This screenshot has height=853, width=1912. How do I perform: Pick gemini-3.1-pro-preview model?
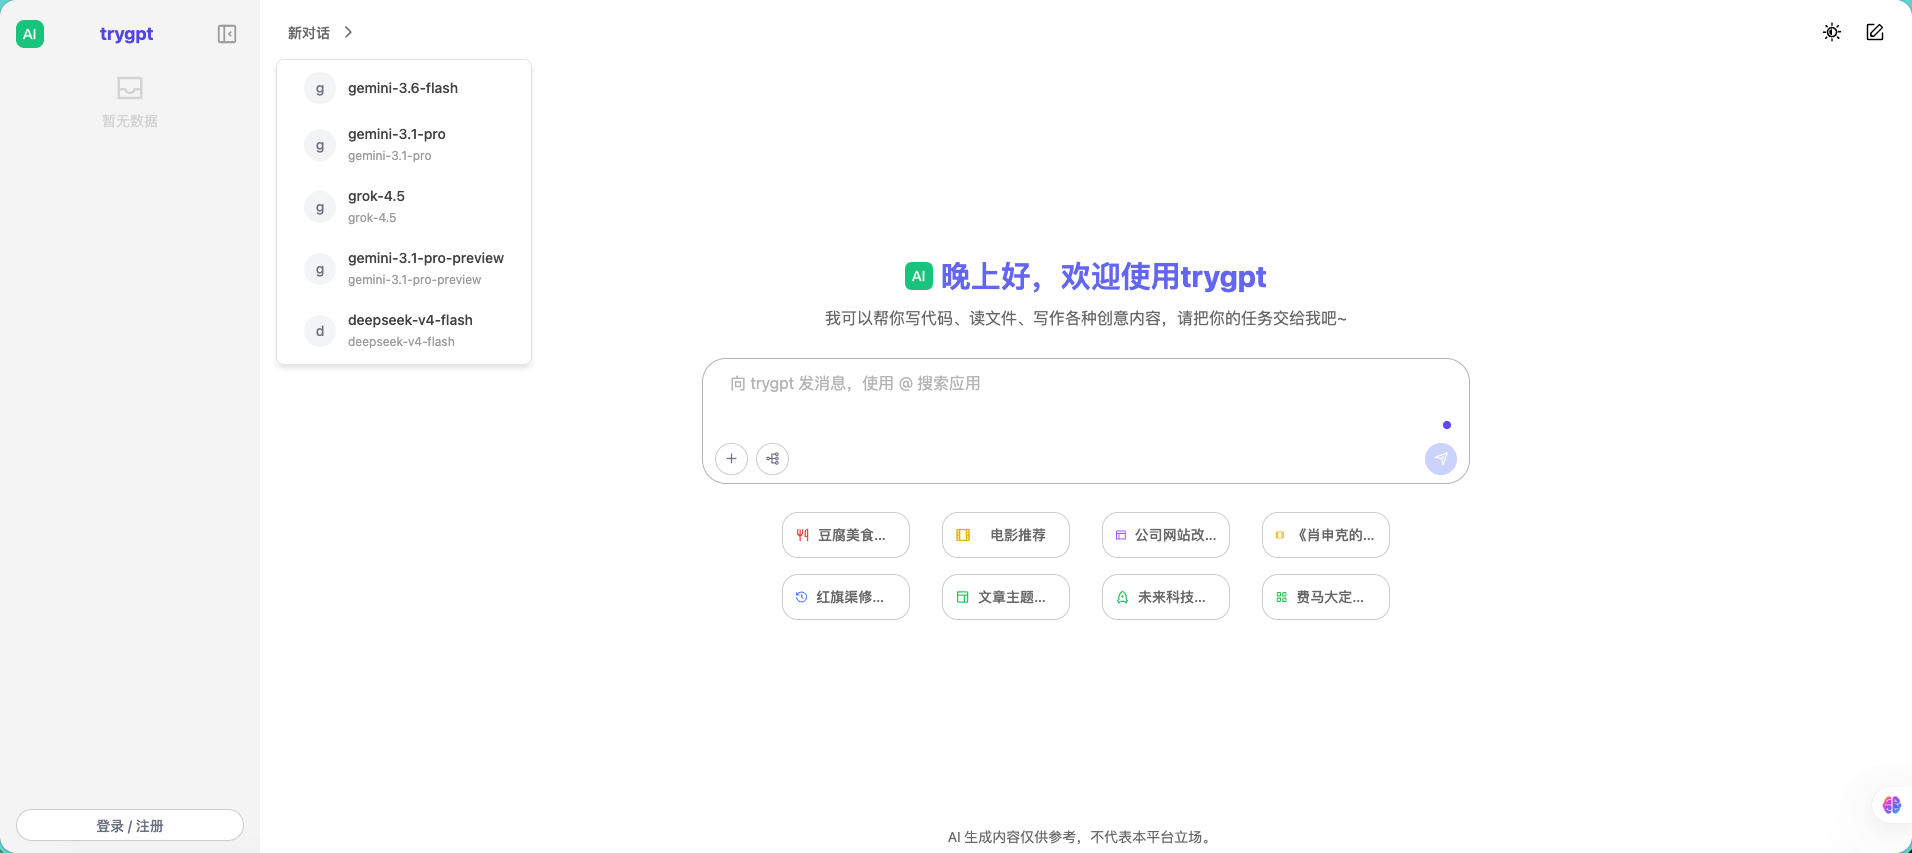coord(404,268)
